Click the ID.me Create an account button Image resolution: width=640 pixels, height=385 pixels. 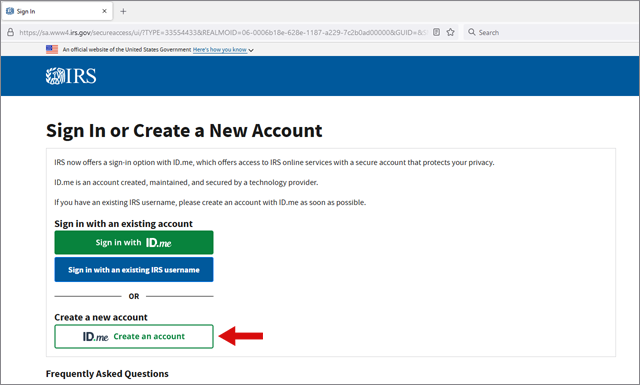pyautogui.click(x=134, y=336)
